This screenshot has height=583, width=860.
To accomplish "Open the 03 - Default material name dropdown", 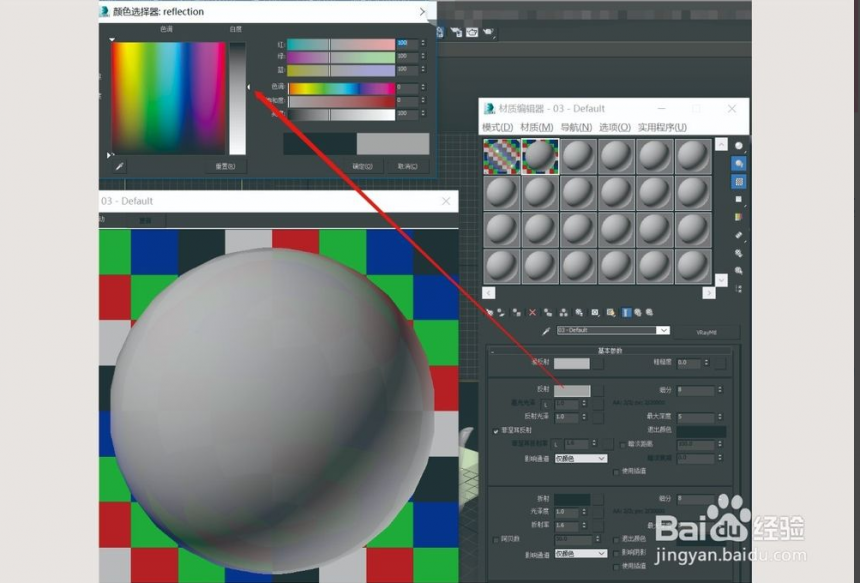I will [x=663, y=330].
